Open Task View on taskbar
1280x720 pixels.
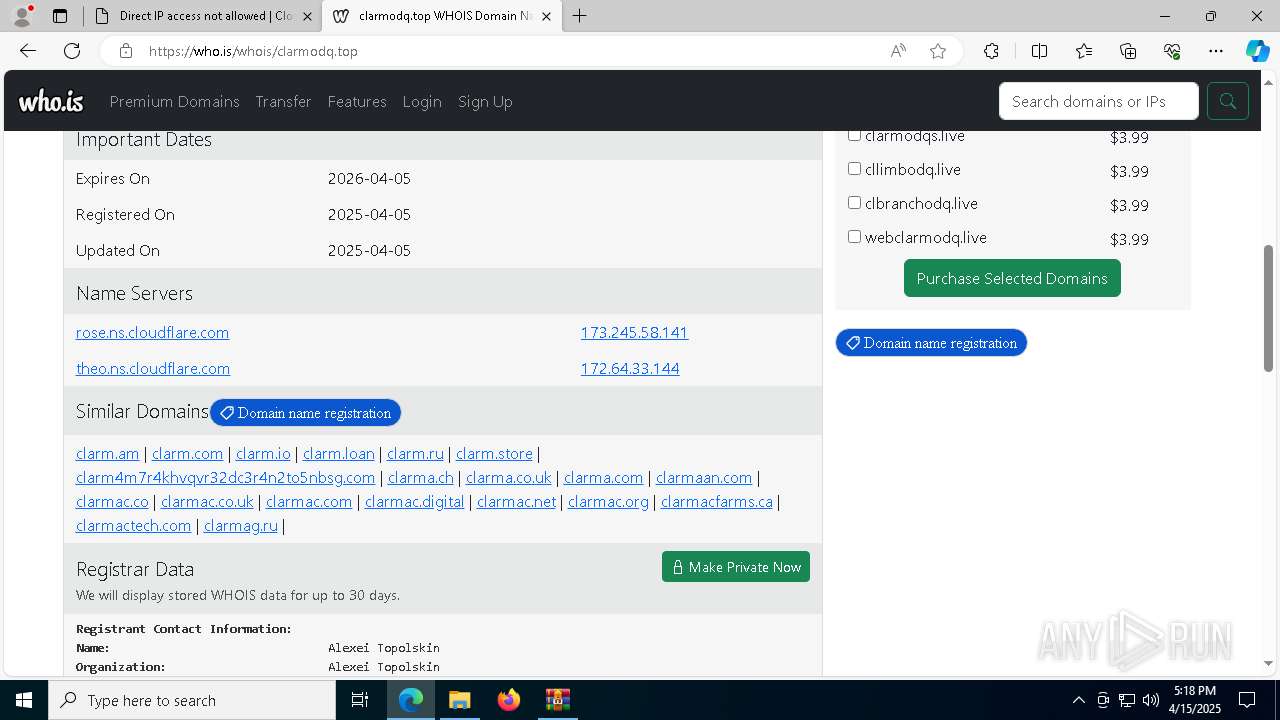[360, 700]
